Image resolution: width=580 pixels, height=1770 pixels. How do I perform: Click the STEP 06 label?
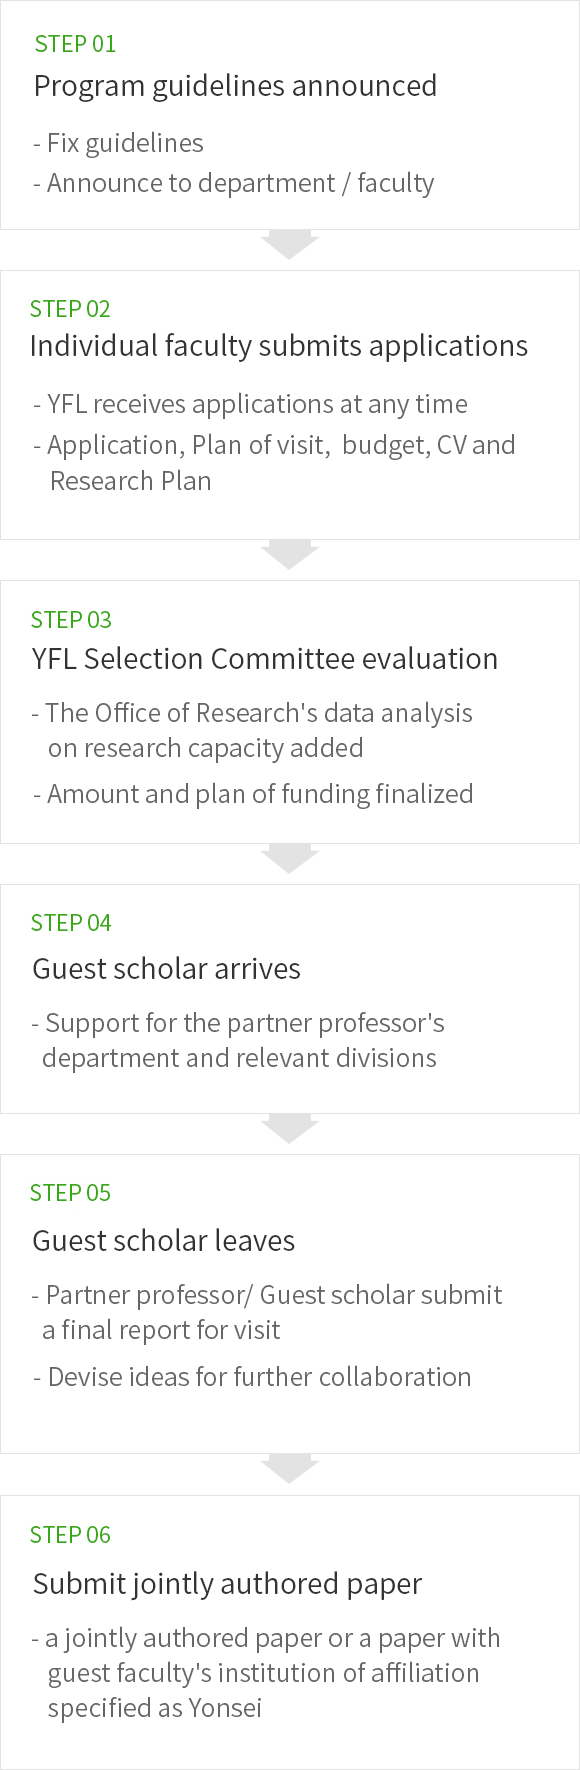click(x=70, y=1535)
